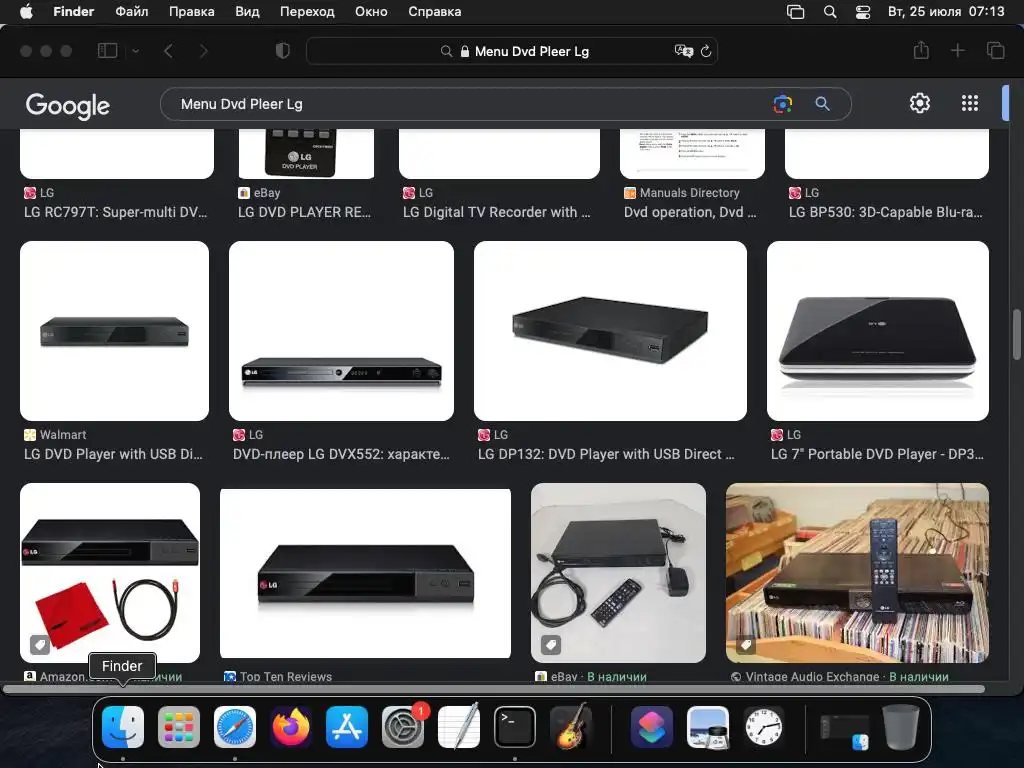Viewport: 1024px width, 768px height.
Task: Open LG DP132 DVD Player thumbnail
Action: tap(610, 331)
